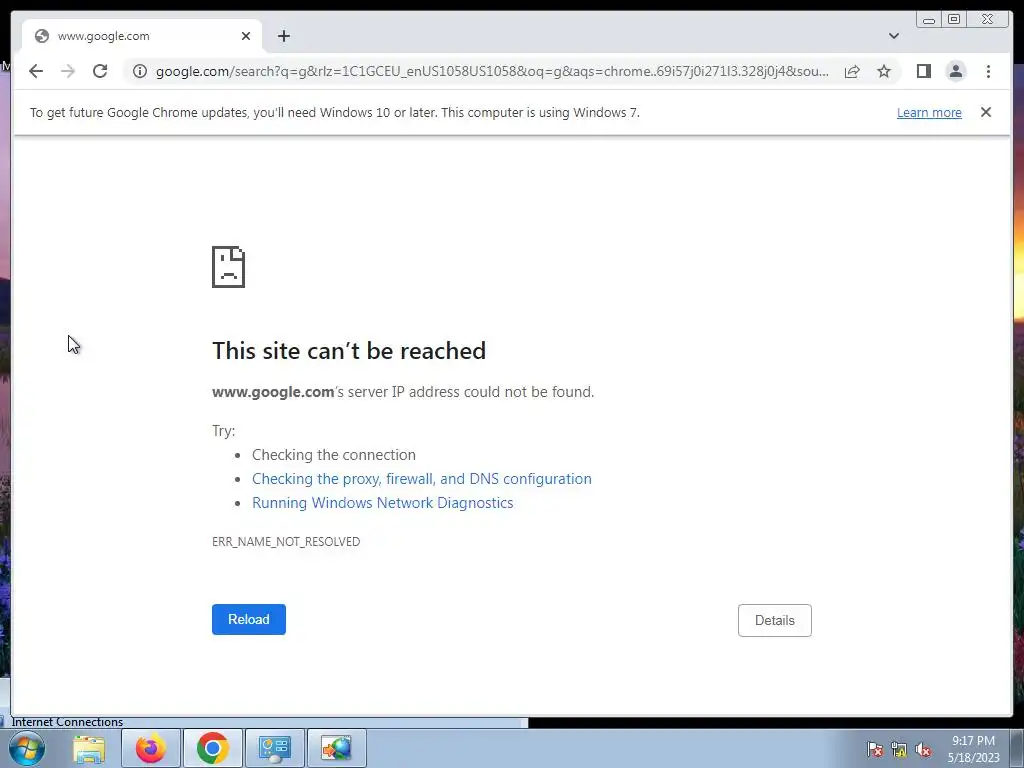
Task: Click the ERR_NAME_NOT_RESOLVED text
Action: pos(286,541)
